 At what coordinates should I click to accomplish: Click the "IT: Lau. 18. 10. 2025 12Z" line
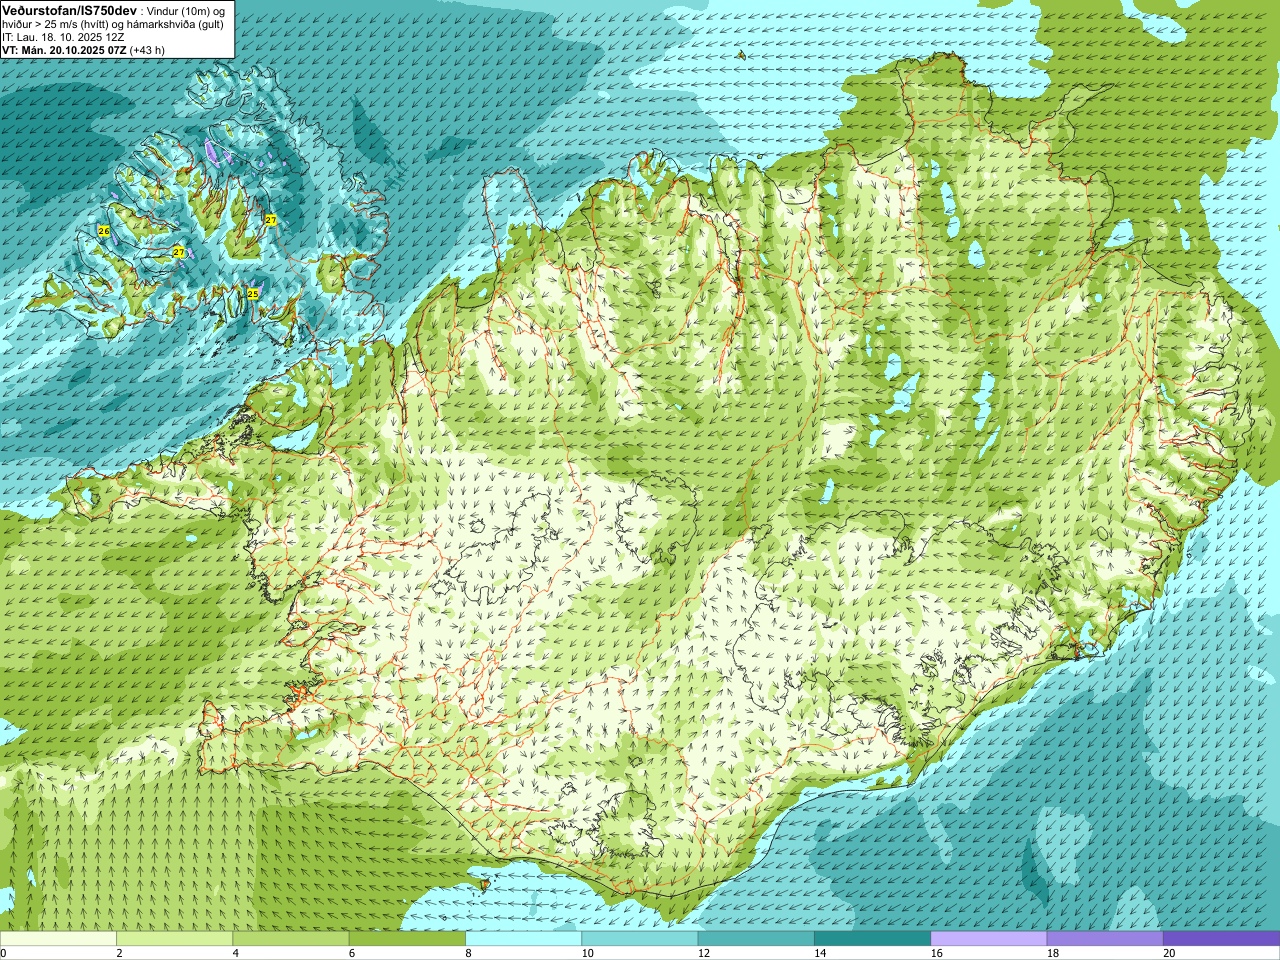pos(63,37)
